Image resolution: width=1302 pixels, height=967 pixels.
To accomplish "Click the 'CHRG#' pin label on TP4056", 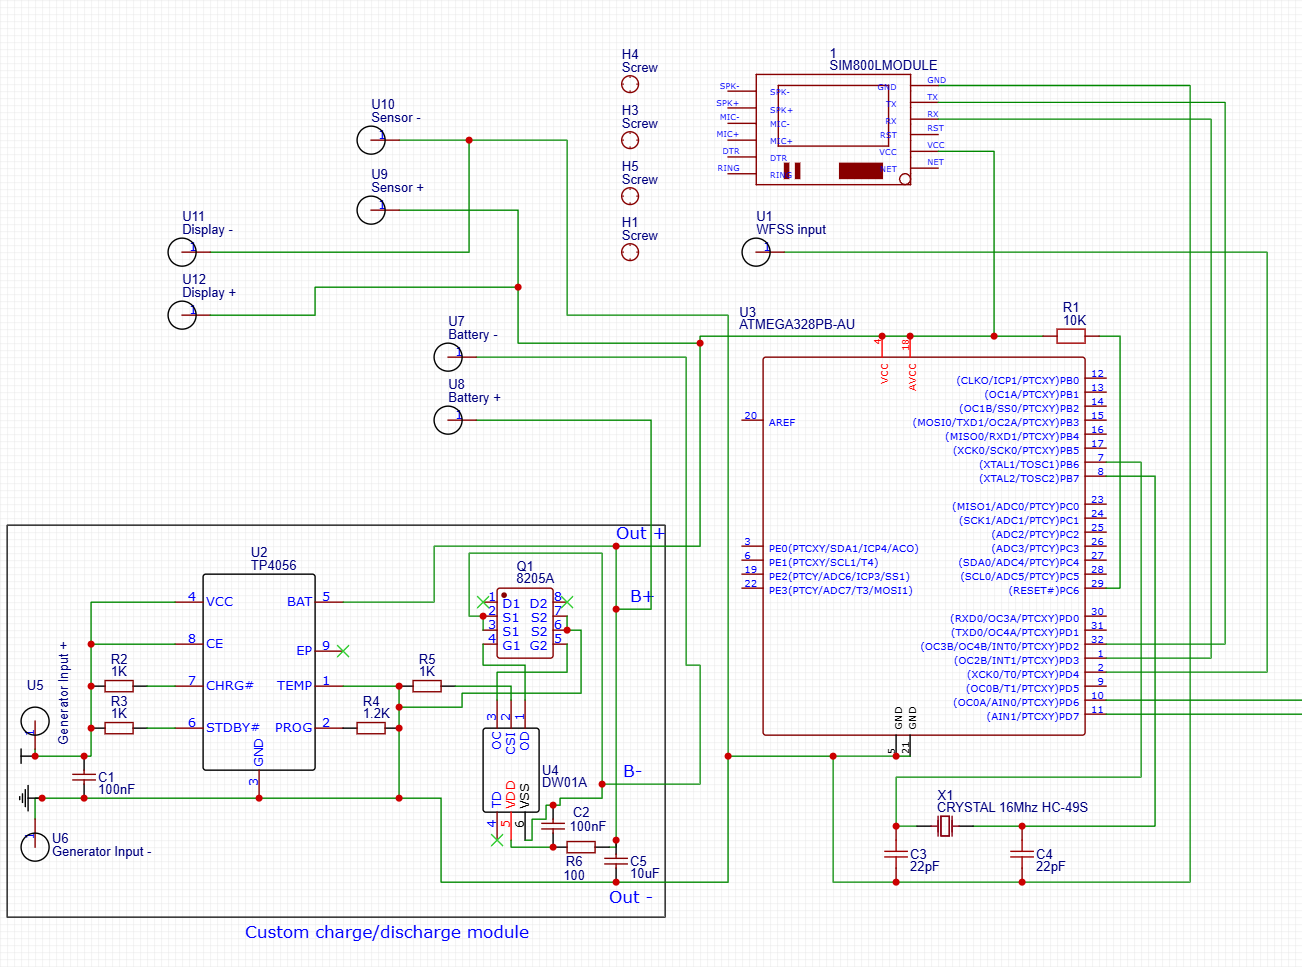I will (x=230, y=686).
